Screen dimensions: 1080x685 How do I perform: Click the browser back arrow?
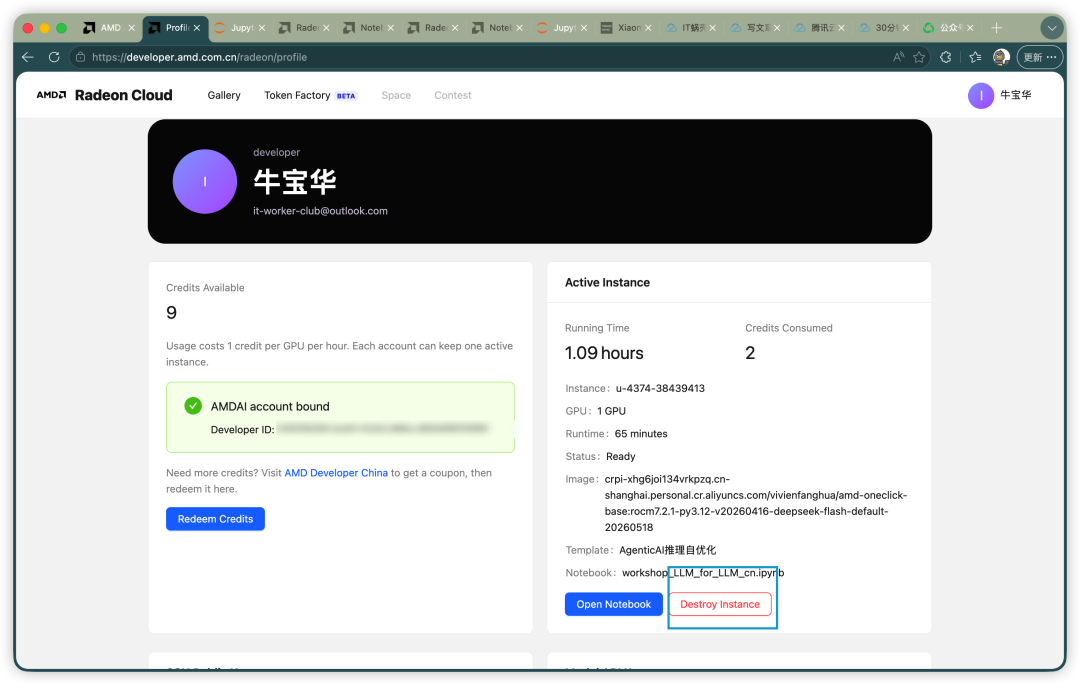point(28,57)
